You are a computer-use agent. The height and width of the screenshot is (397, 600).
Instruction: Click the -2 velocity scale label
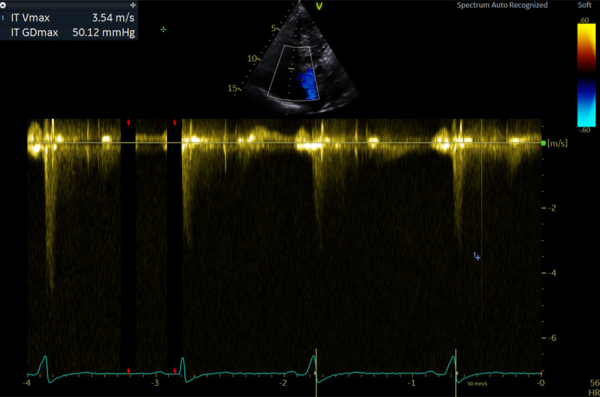[x=552, y=208]
